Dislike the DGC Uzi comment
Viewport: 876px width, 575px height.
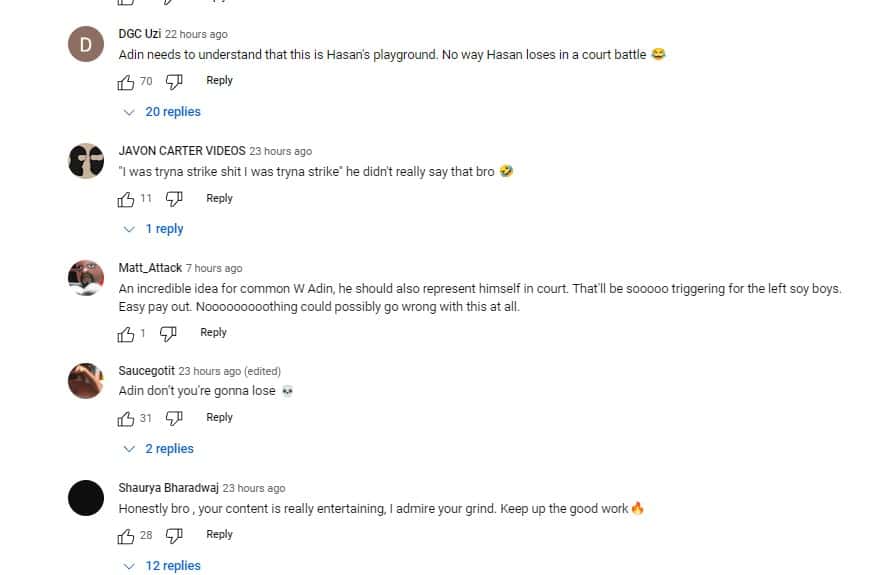174,81
